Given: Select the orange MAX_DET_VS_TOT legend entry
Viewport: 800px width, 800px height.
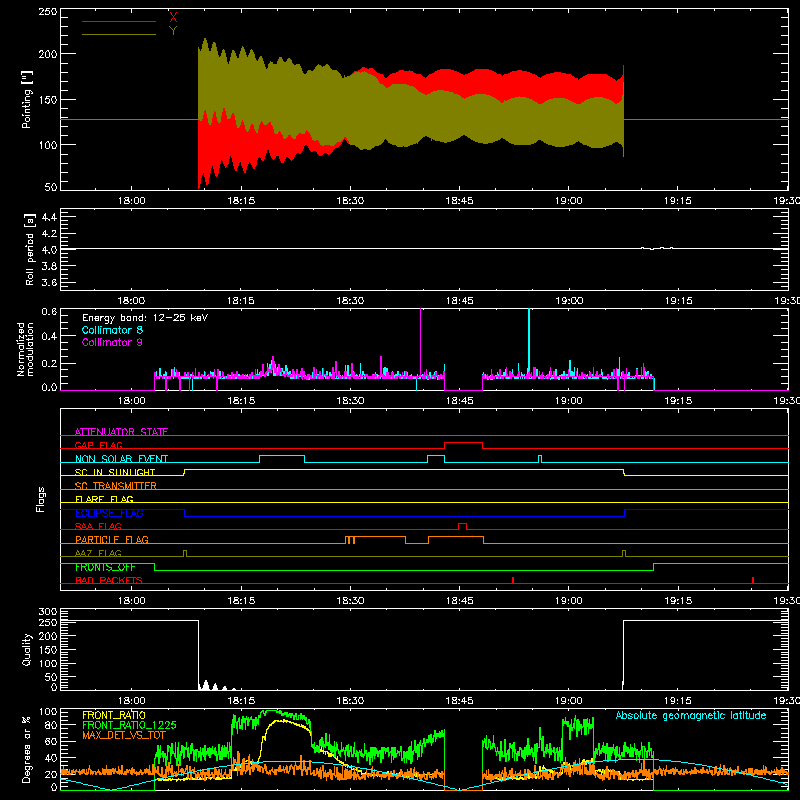Looking at the screenshot, I should click(x=124, y=735).
